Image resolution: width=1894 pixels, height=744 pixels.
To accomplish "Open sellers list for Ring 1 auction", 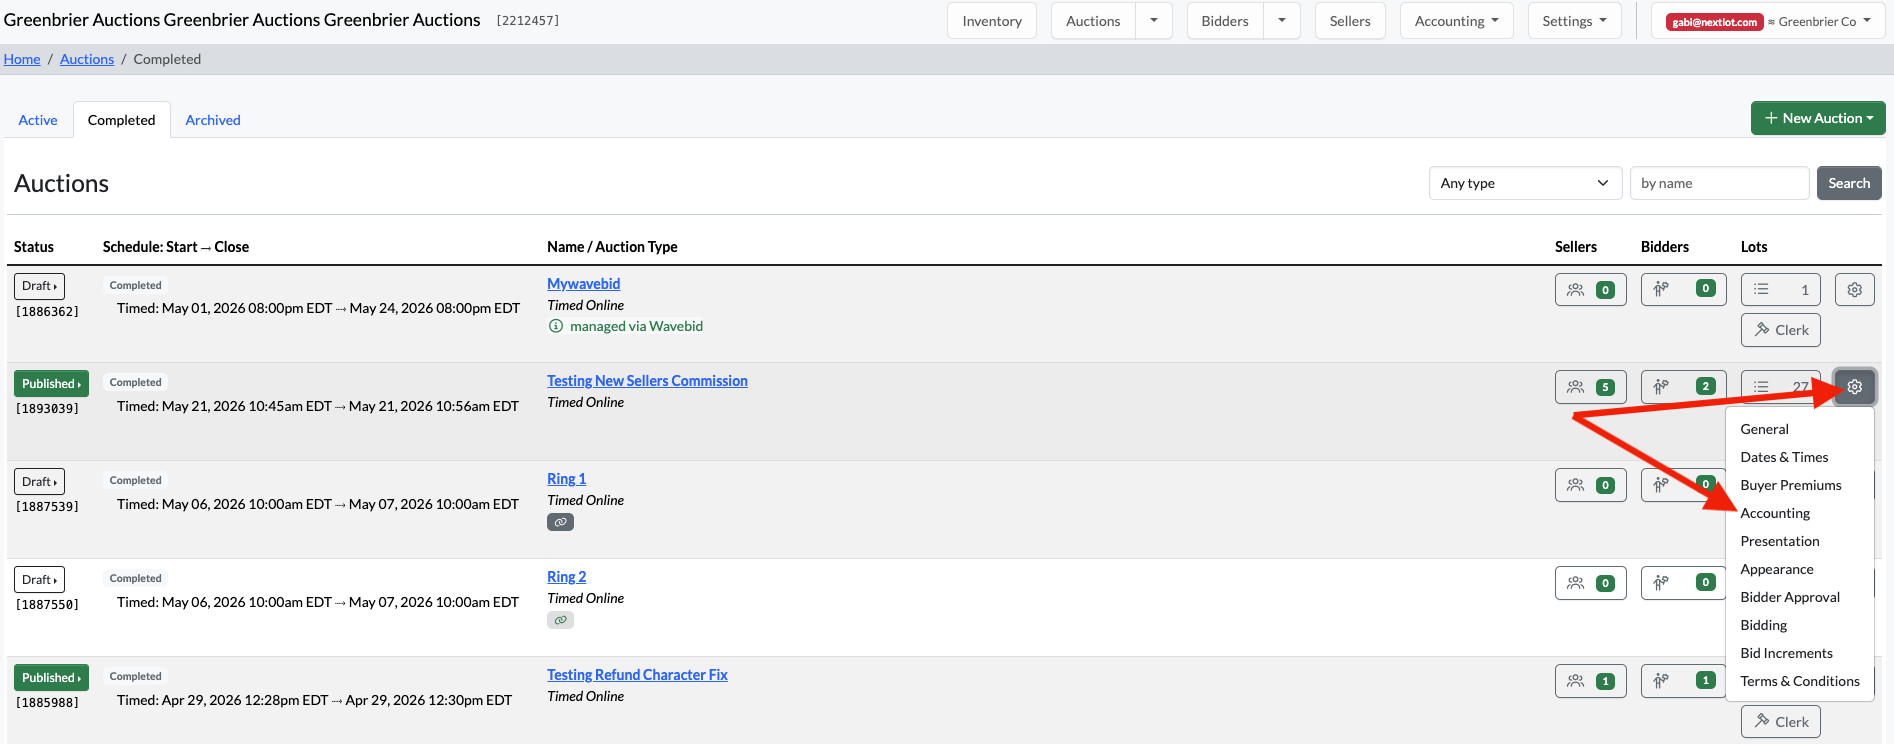I will [1591, 485].
